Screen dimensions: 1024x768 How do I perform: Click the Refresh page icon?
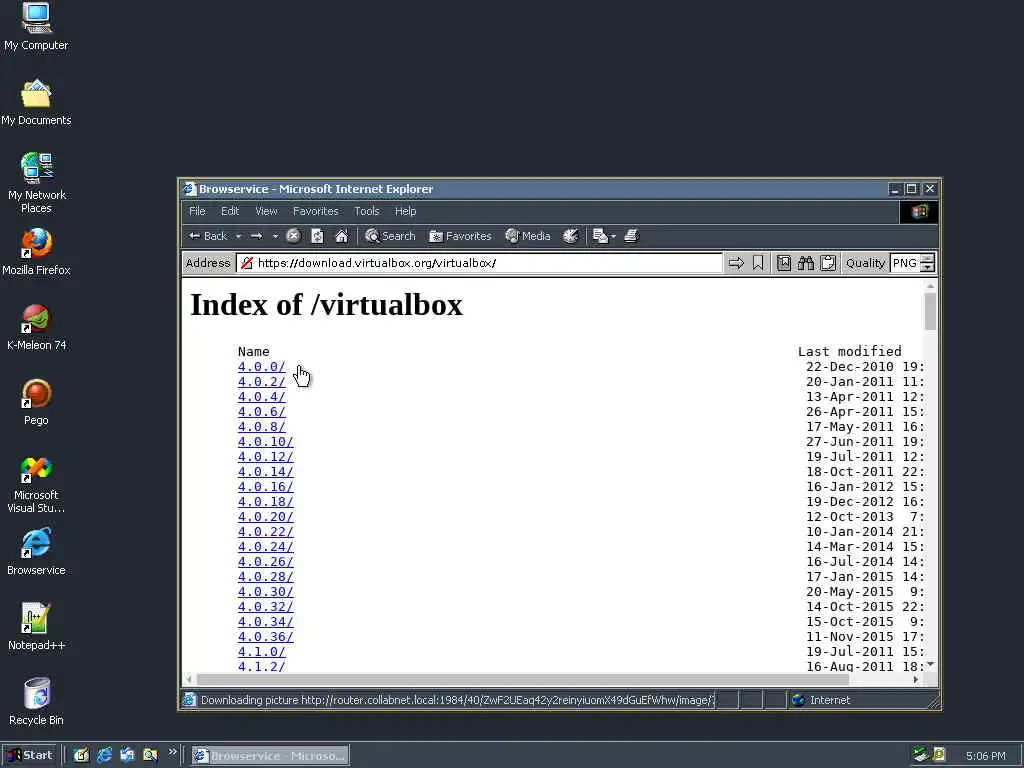click(x=317, y=236)
